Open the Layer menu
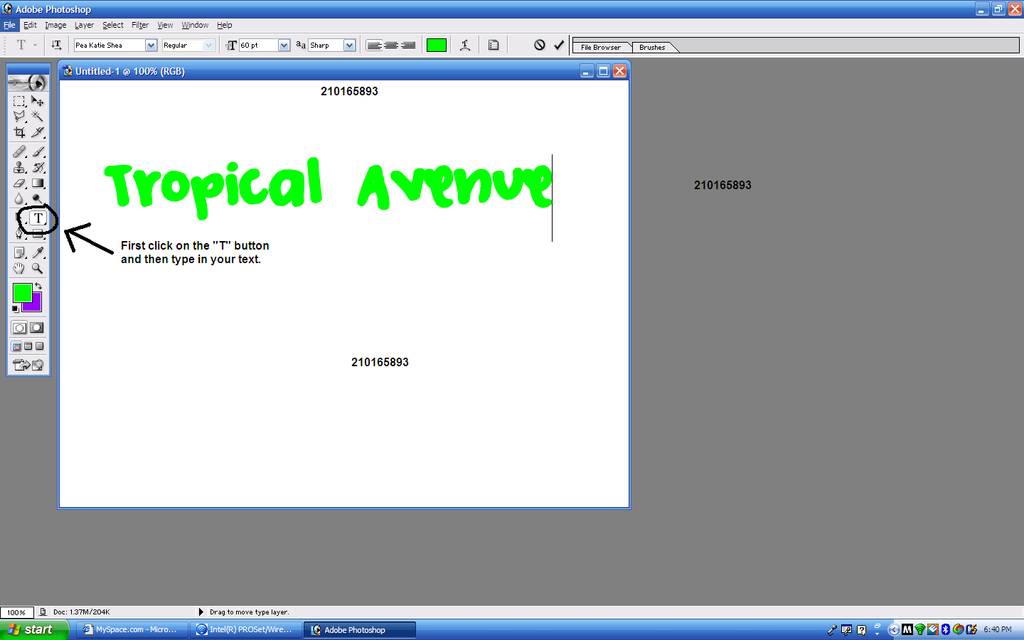The width and height of the screenshot is (1024, 640). tap(84, 25)
